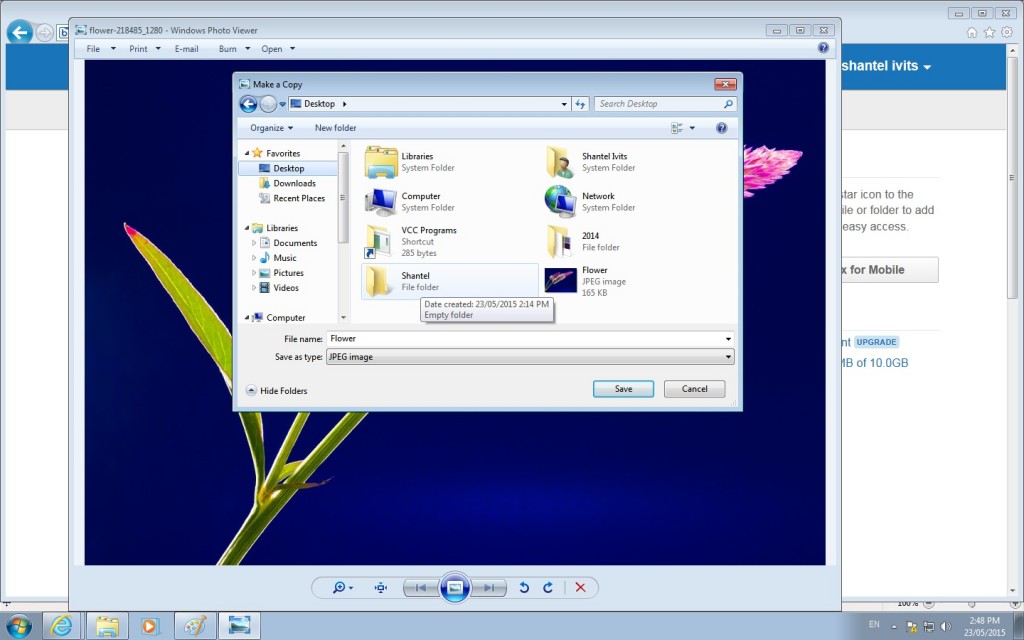This screenshot has width=1024, height=640.
Task: Rotate the photo counterclockwise
Action: click(x=524, y=588)
